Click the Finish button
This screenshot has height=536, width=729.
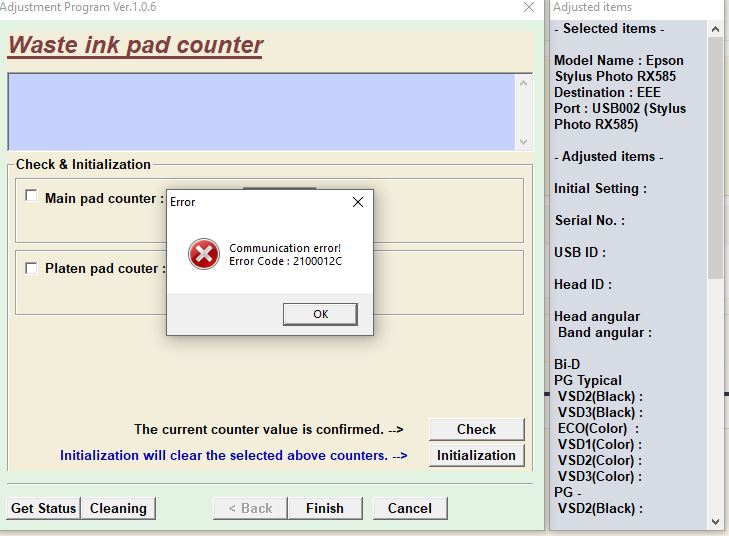pyautogui.click(x=324, y=508)
